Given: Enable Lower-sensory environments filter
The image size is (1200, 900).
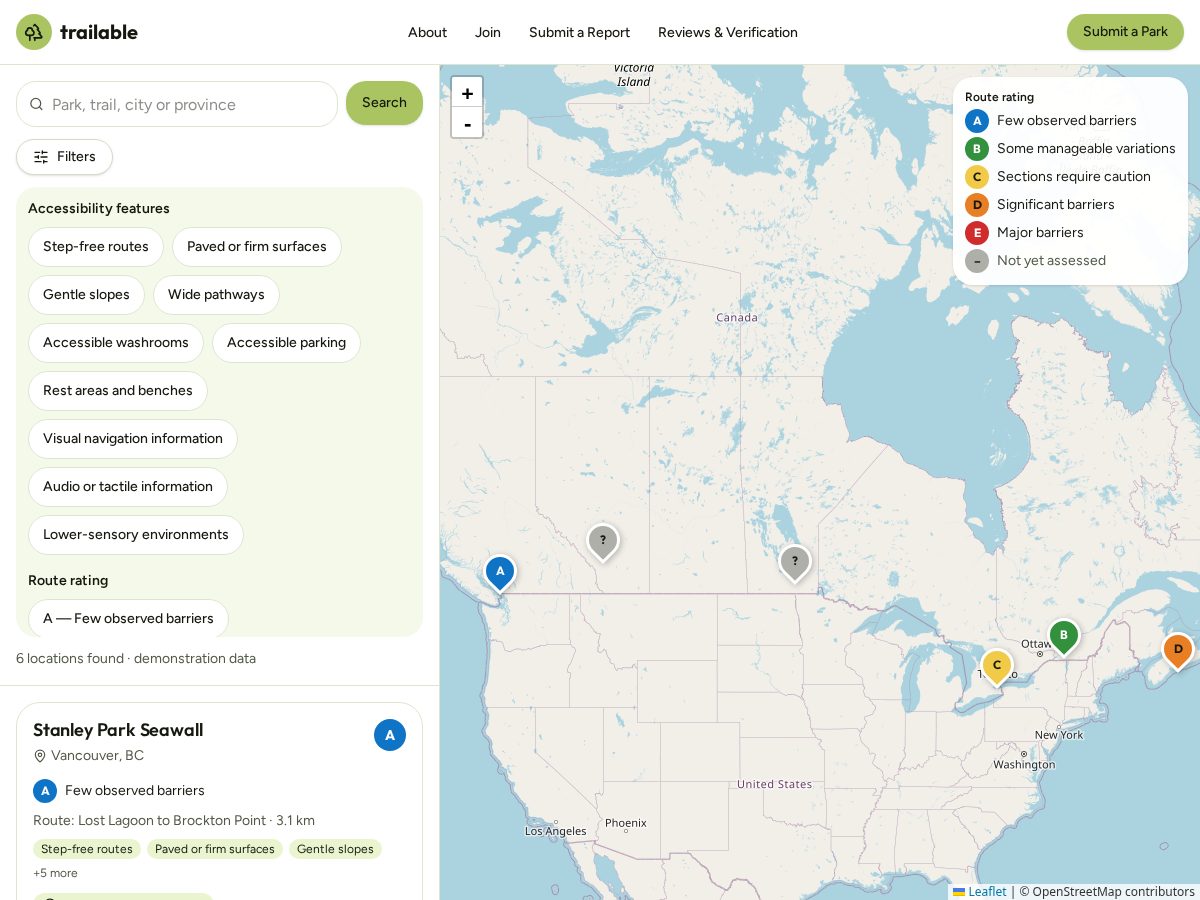Looking at the screenshot, I should tap(136, 535).
